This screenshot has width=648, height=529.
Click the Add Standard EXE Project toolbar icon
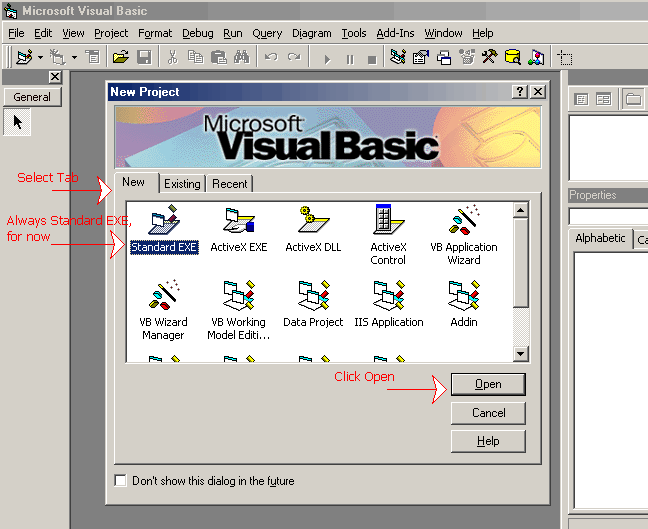tap(24, 57)
